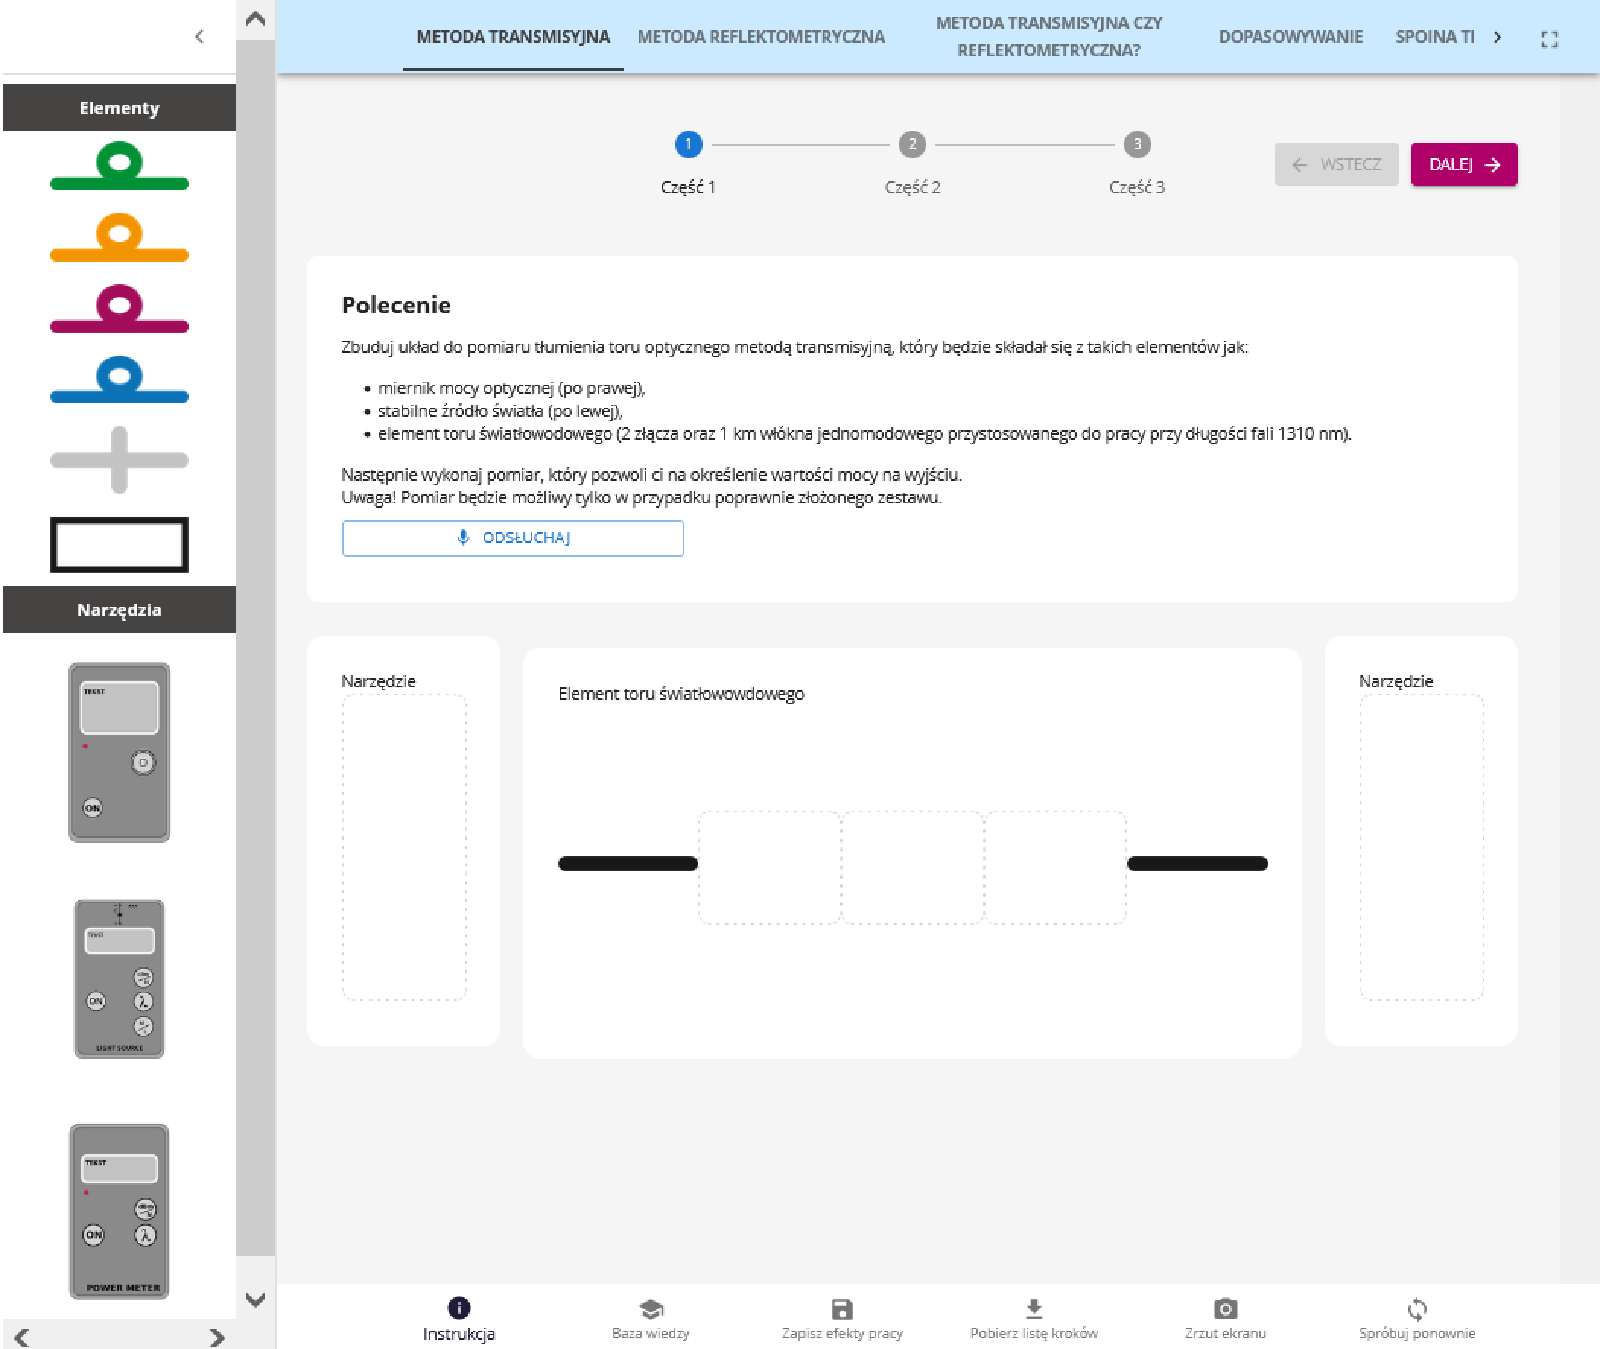Pick the magenta fiber coil element
The width and height of the screenshot is (1600, 1349).
119,310
